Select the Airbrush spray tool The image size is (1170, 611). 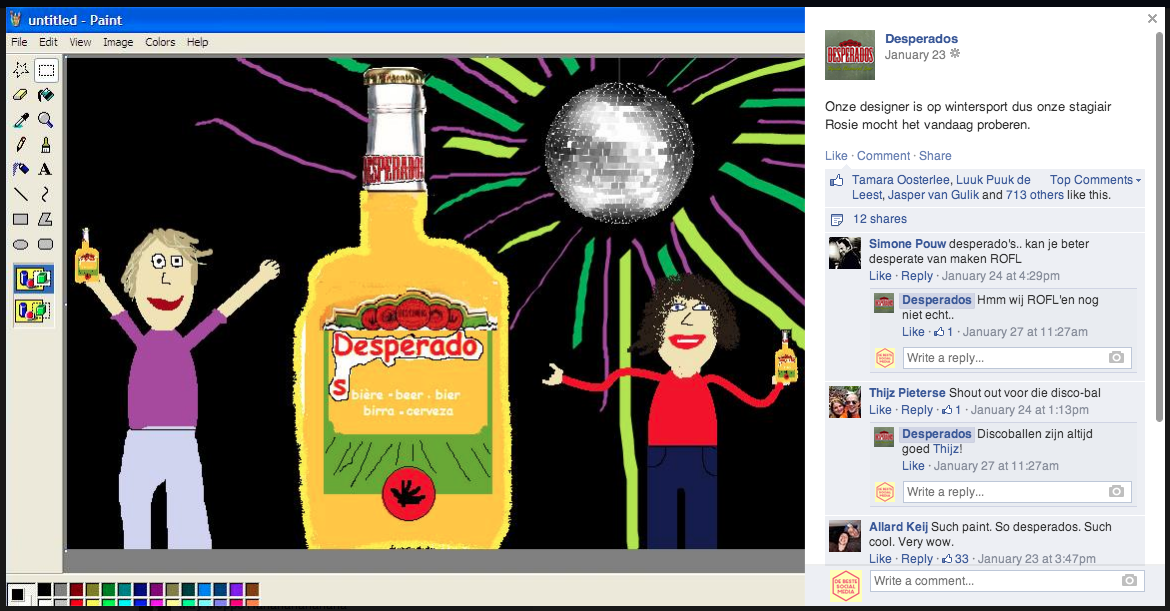[x=20, y=170]
